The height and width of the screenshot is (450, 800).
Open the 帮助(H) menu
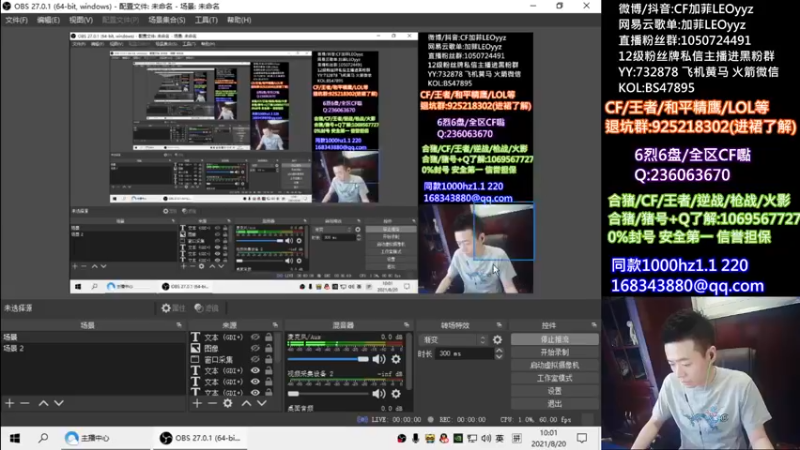(239, 20)
